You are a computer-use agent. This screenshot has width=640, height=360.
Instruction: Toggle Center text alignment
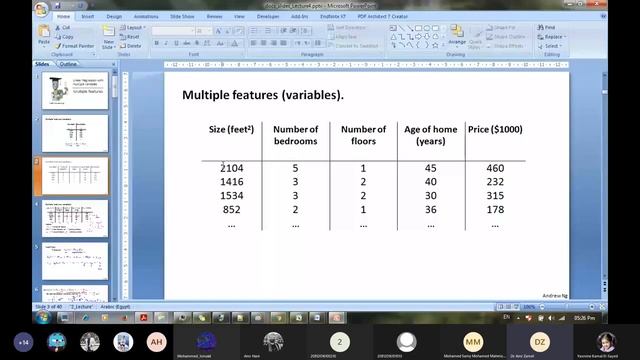tap(263, 43)
